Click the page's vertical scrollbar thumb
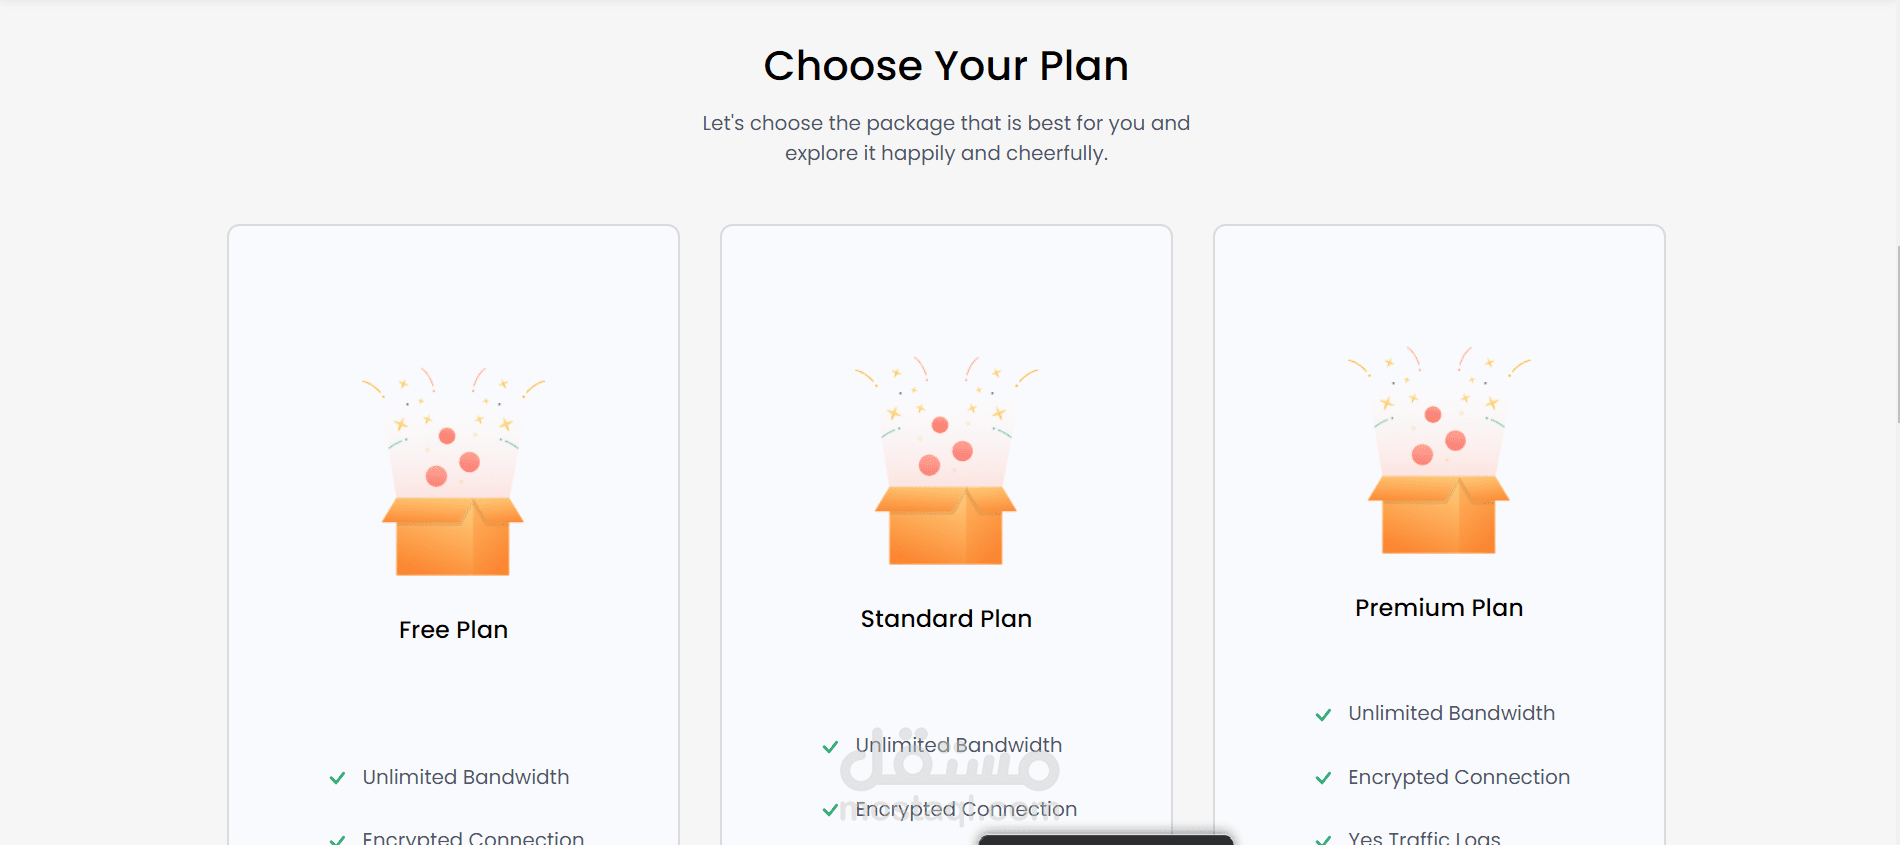 pyautogui.click(x=1897, y=335)
